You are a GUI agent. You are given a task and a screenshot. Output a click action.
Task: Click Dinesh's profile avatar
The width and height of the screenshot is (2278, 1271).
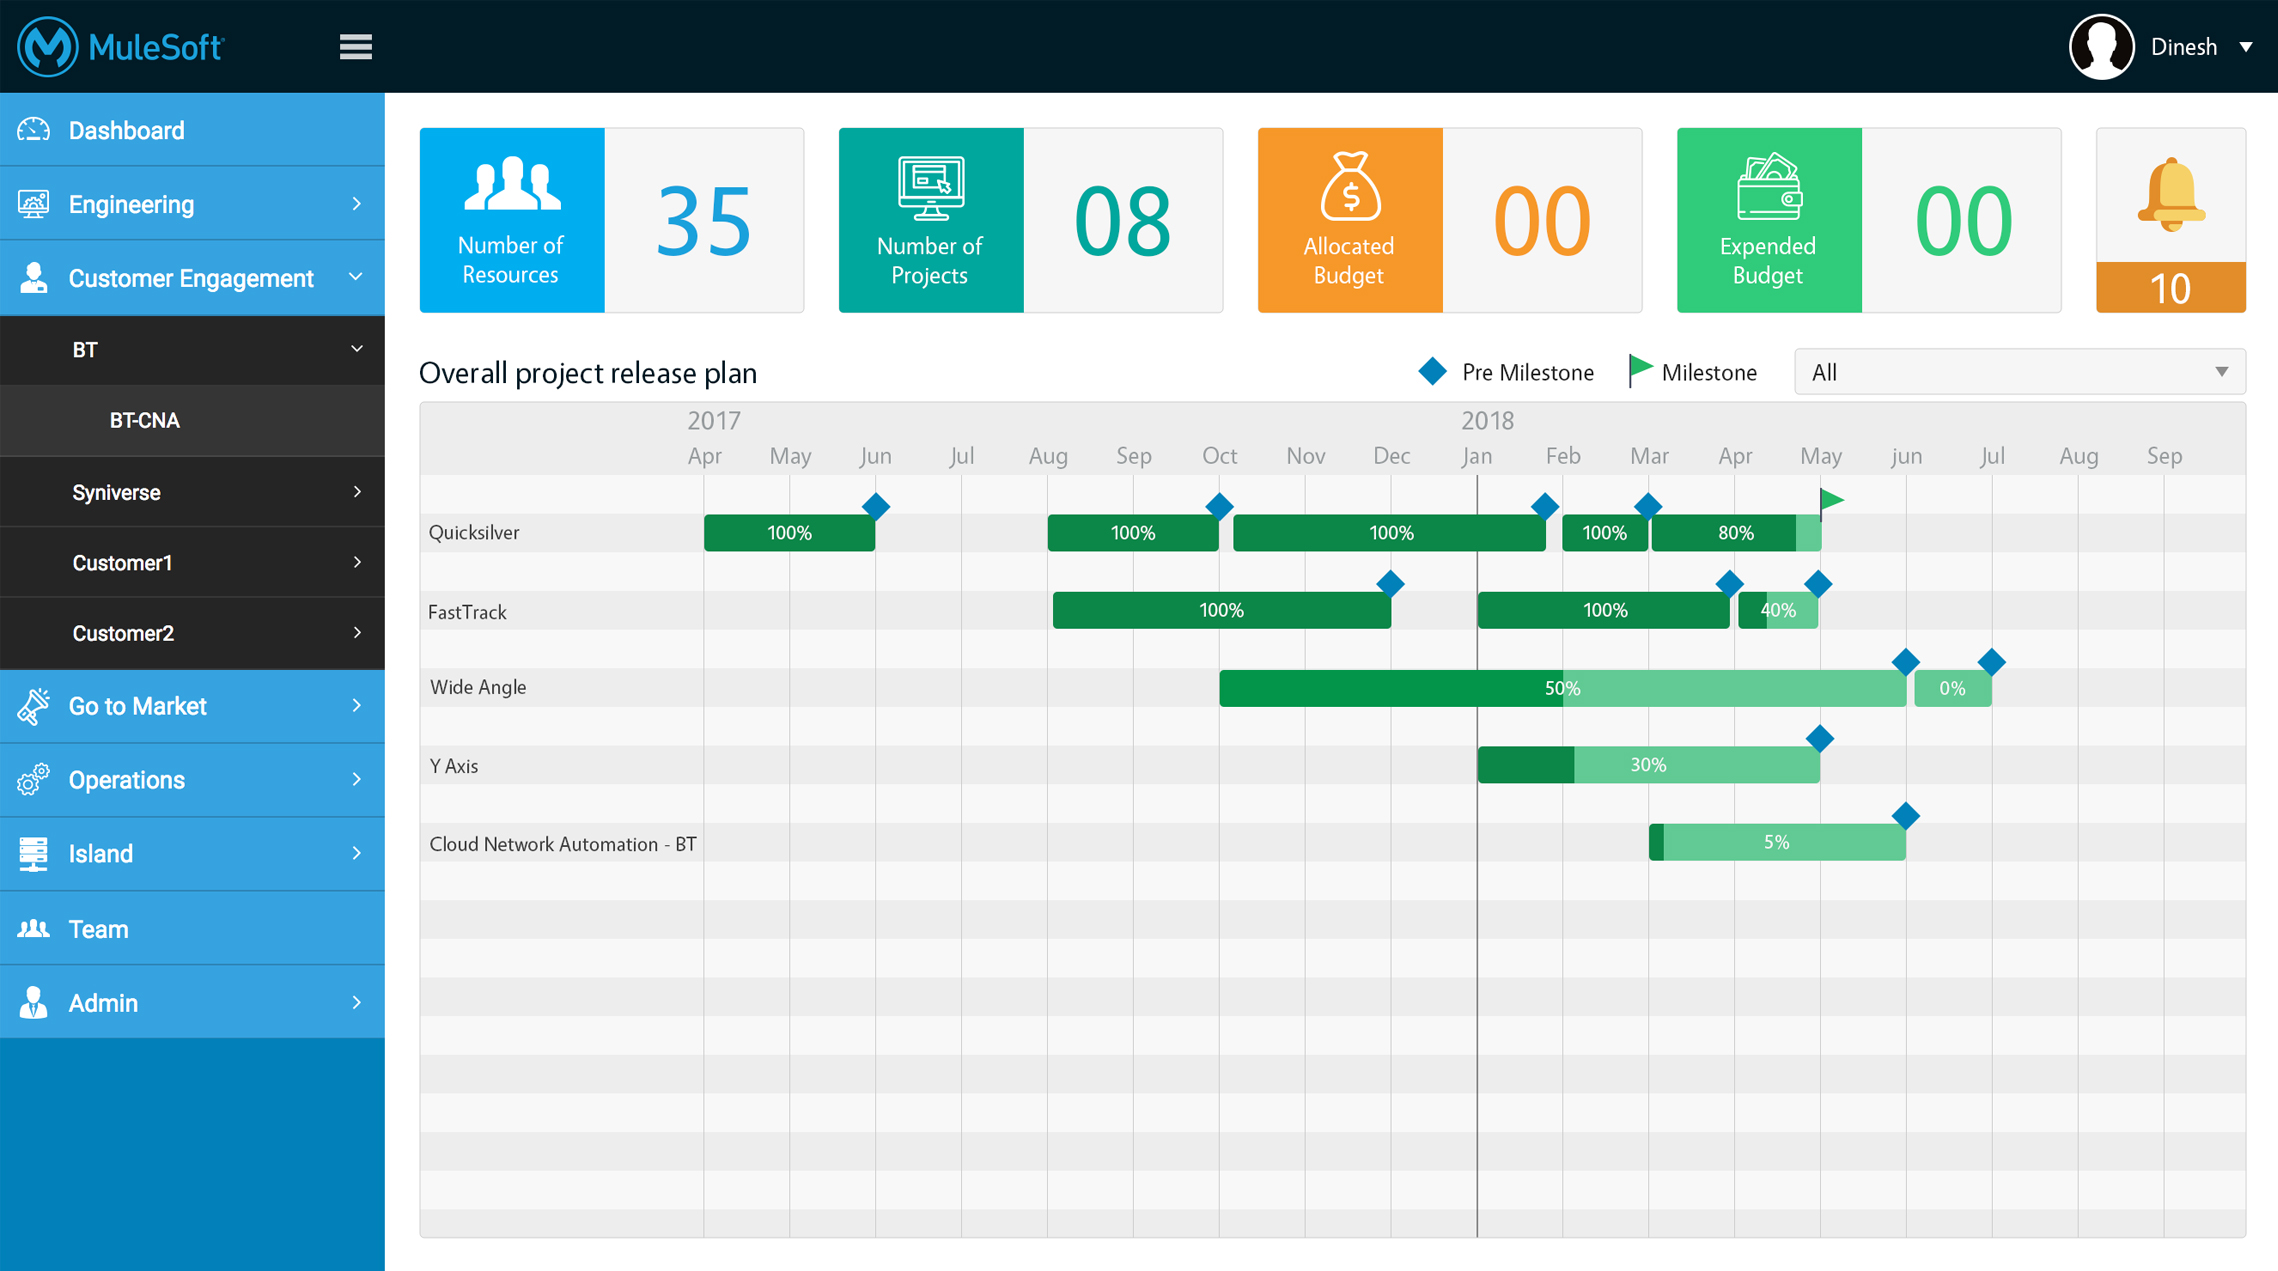(x=2101, y=47)
